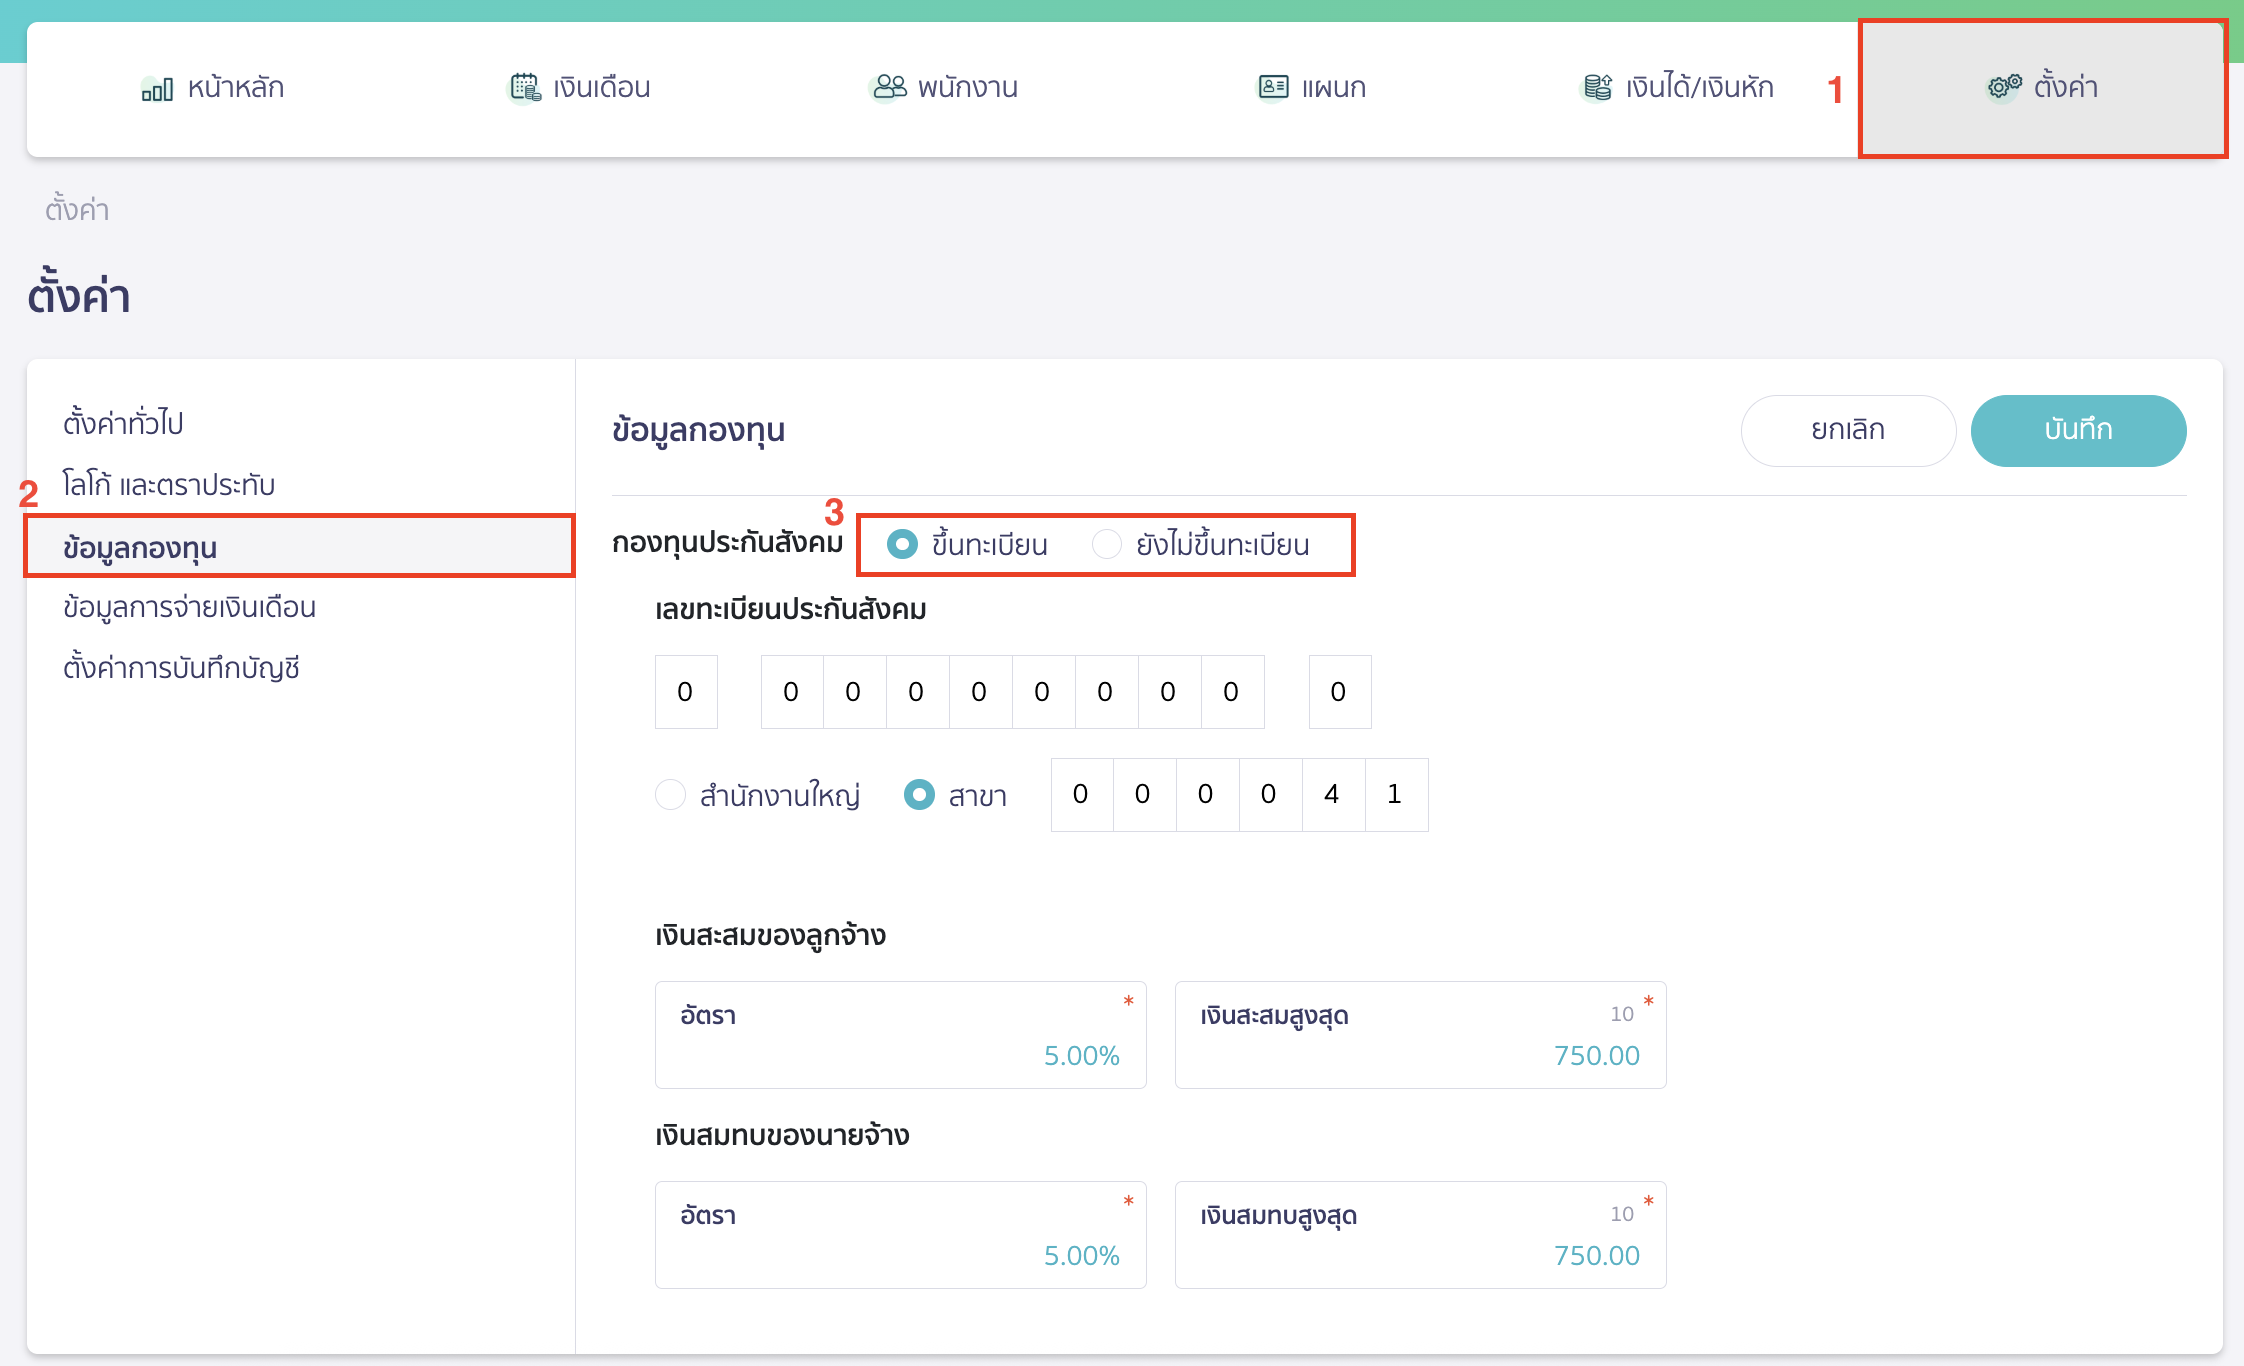Click the bar chart icon beside หน้าหลัก
The height and width of the screenshot is (1366, 2244).
pyautogui.click(x=157, y=89)
